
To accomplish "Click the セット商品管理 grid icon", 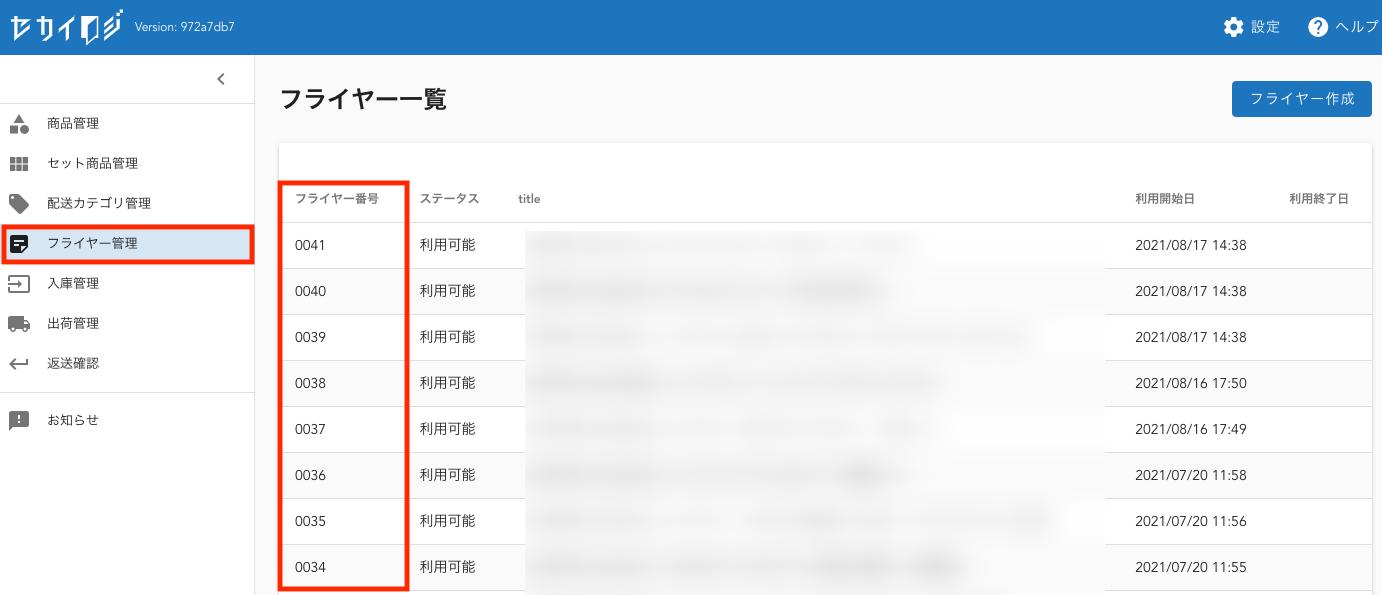I will pyautogui.click(x=19, y=164).
